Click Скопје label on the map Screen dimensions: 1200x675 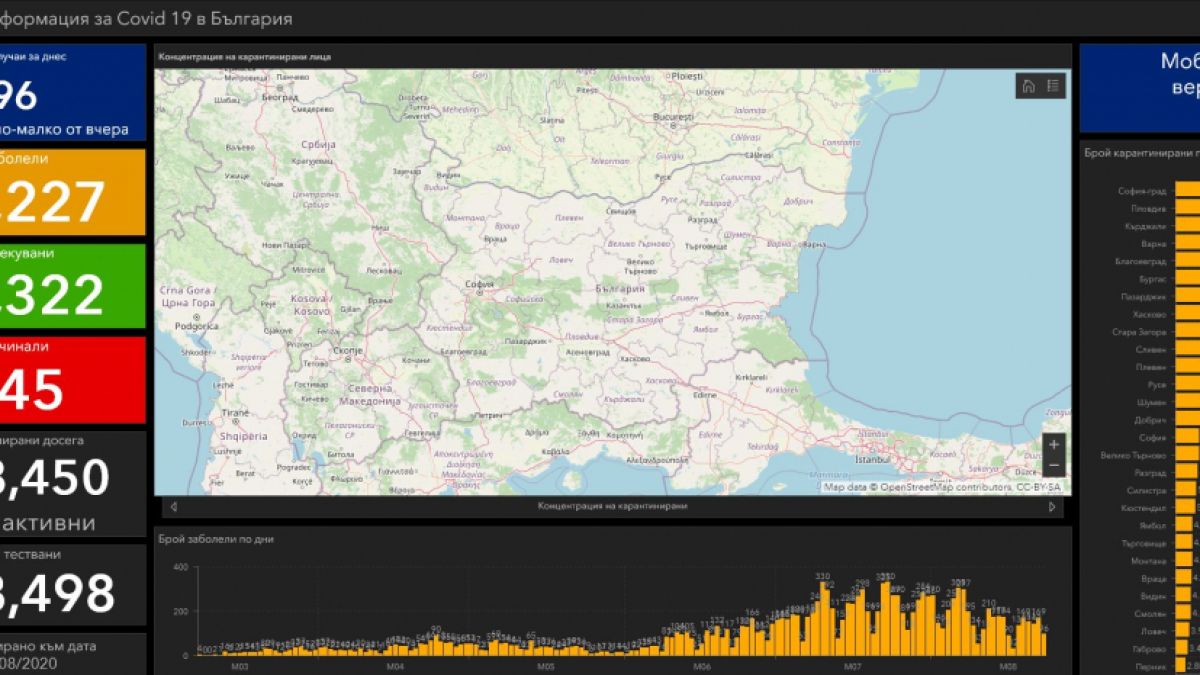coord(347,352)
